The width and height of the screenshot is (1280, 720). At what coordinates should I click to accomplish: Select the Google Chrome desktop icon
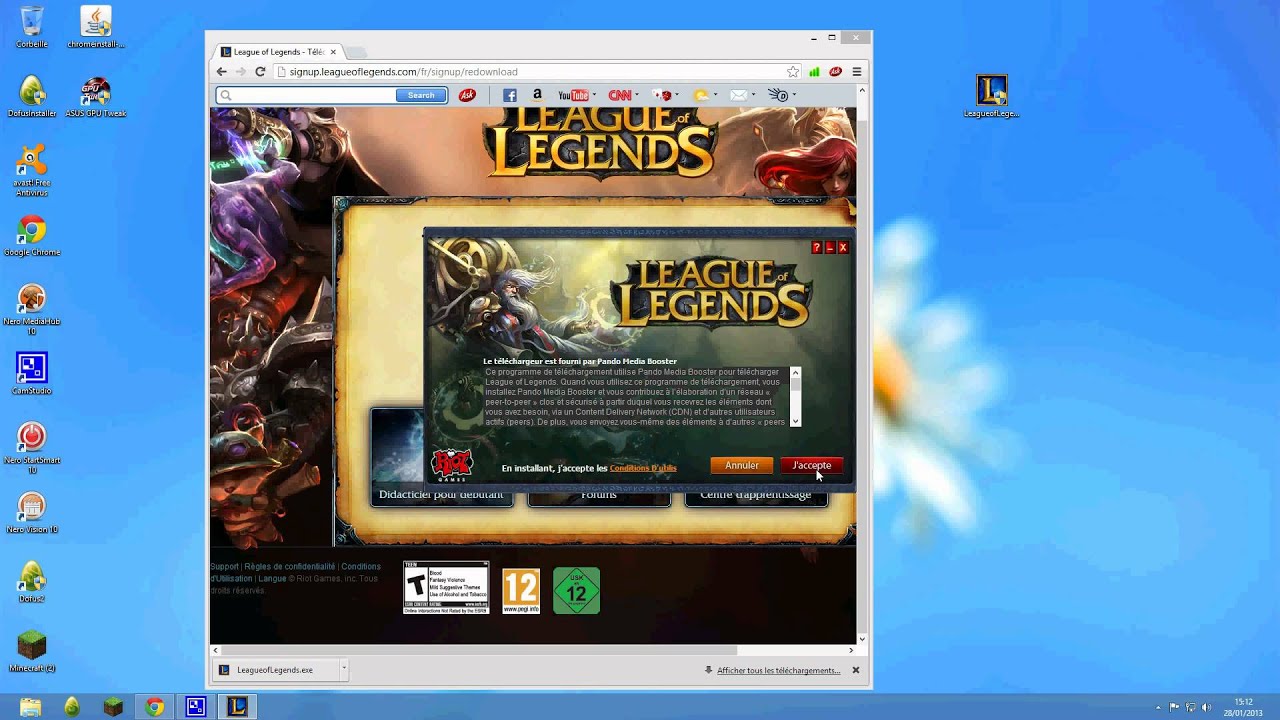click(32, 236)
